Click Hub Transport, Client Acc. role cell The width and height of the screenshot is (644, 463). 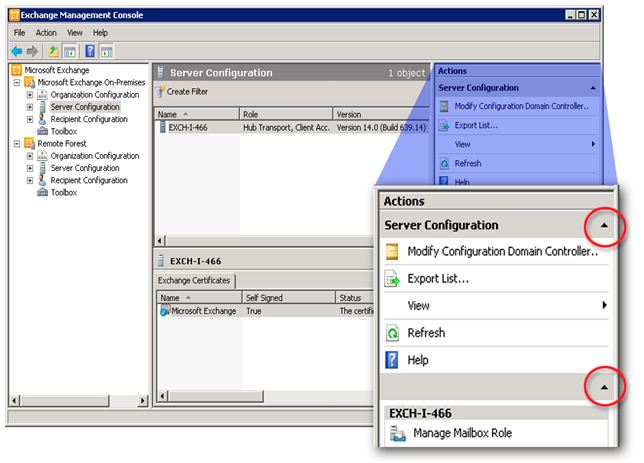click(286, 128)
